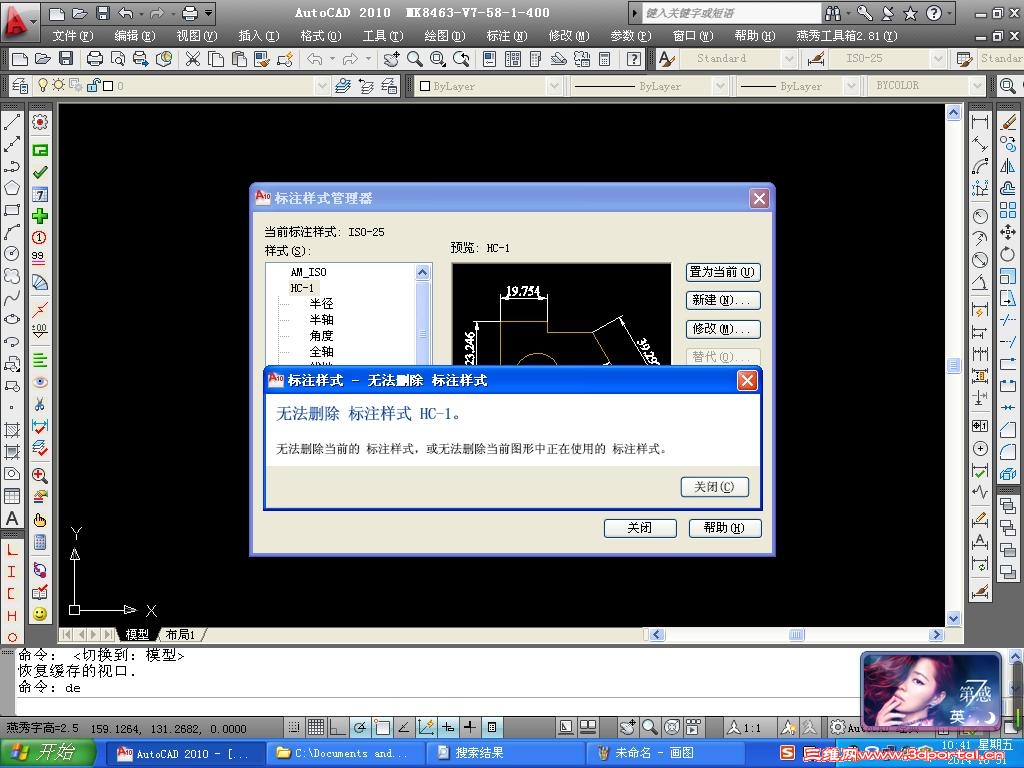Select the Table draw tool

12,496
